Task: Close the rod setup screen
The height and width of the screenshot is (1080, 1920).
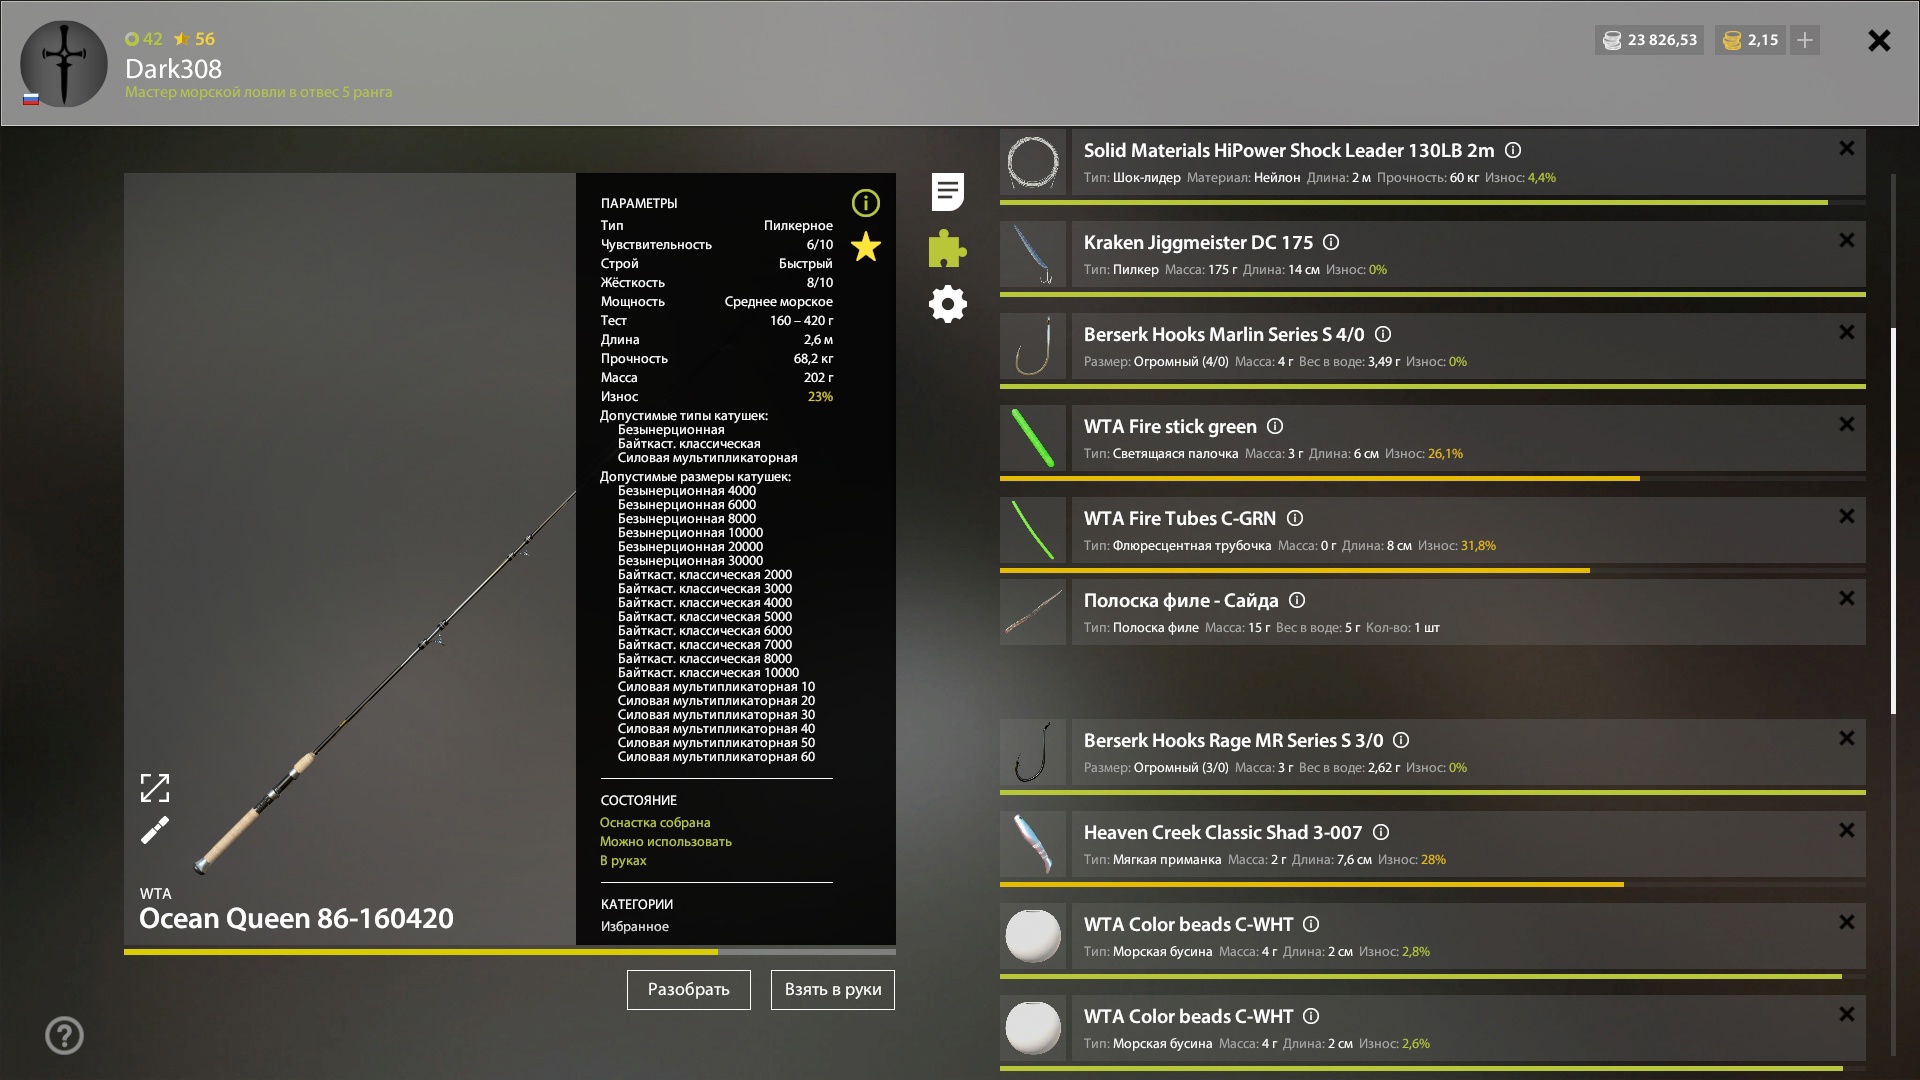Action: [1879, 40]
